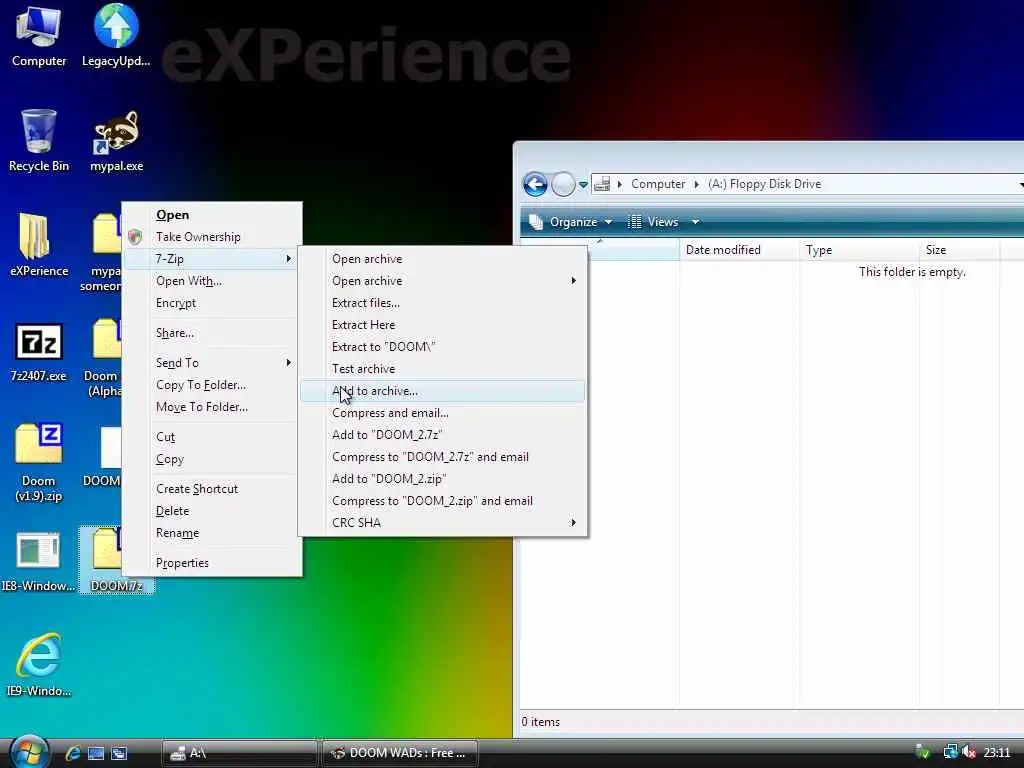Click the muted volume tray icon
1024x768 pixels.
click(x=969, y=752)
